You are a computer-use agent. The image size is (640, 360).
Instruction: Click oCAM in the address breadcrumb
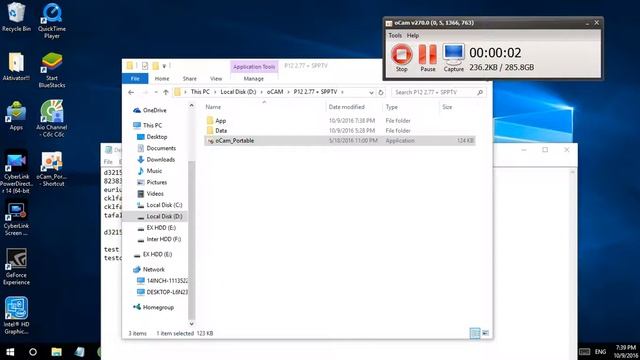click(x=275, y=92)
